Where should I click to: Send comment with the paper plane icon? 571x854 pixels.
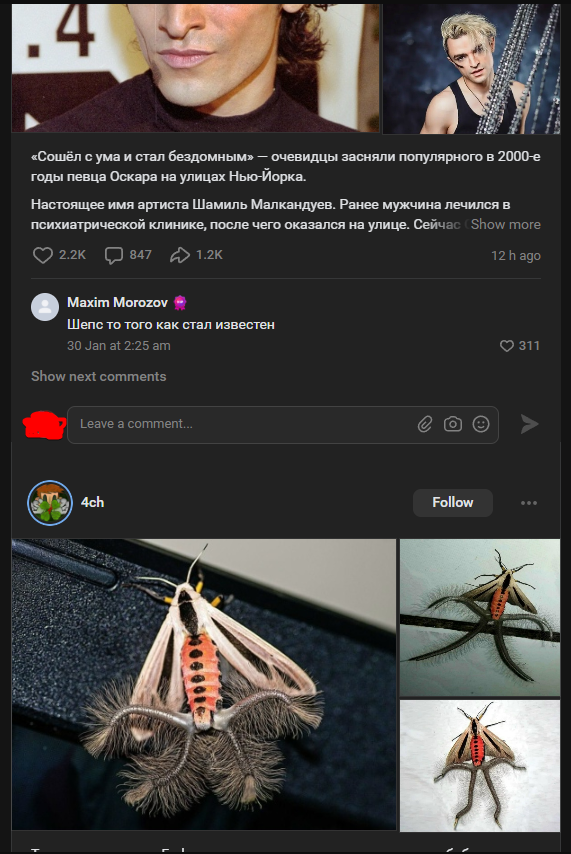(529, 424)
